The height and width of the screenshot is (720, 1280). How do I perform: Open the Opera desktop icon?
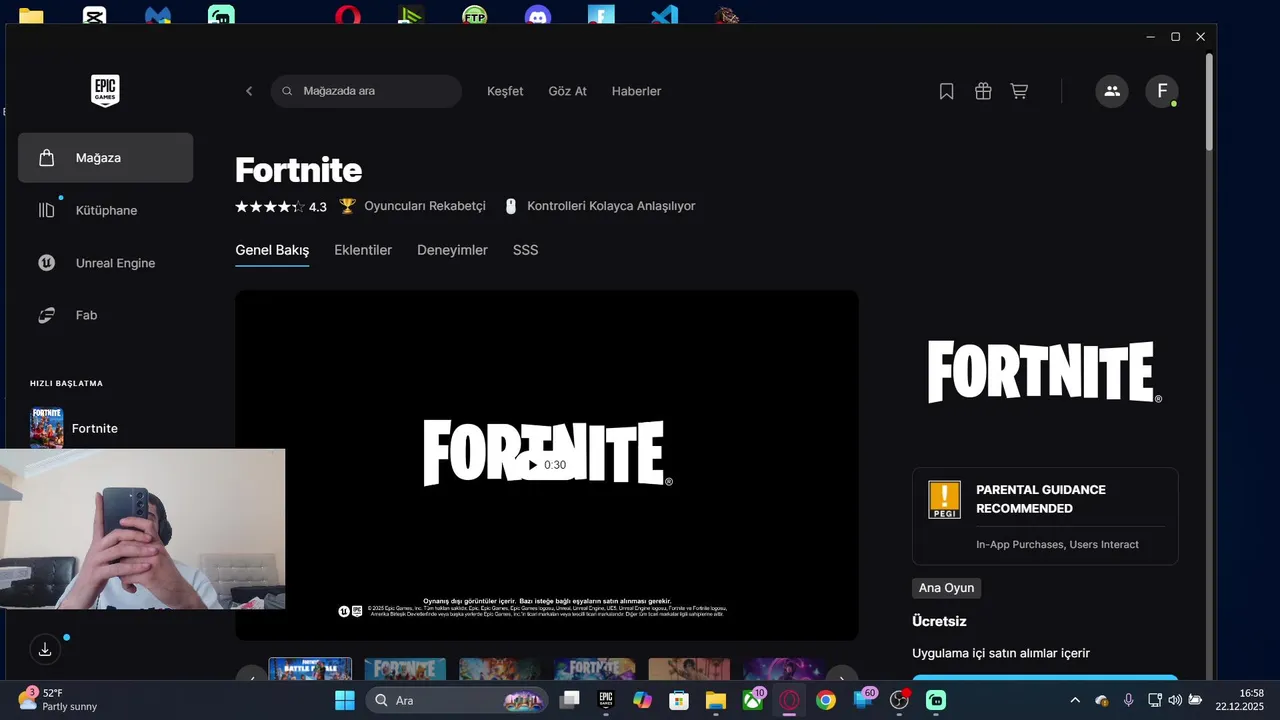point(348,15)
